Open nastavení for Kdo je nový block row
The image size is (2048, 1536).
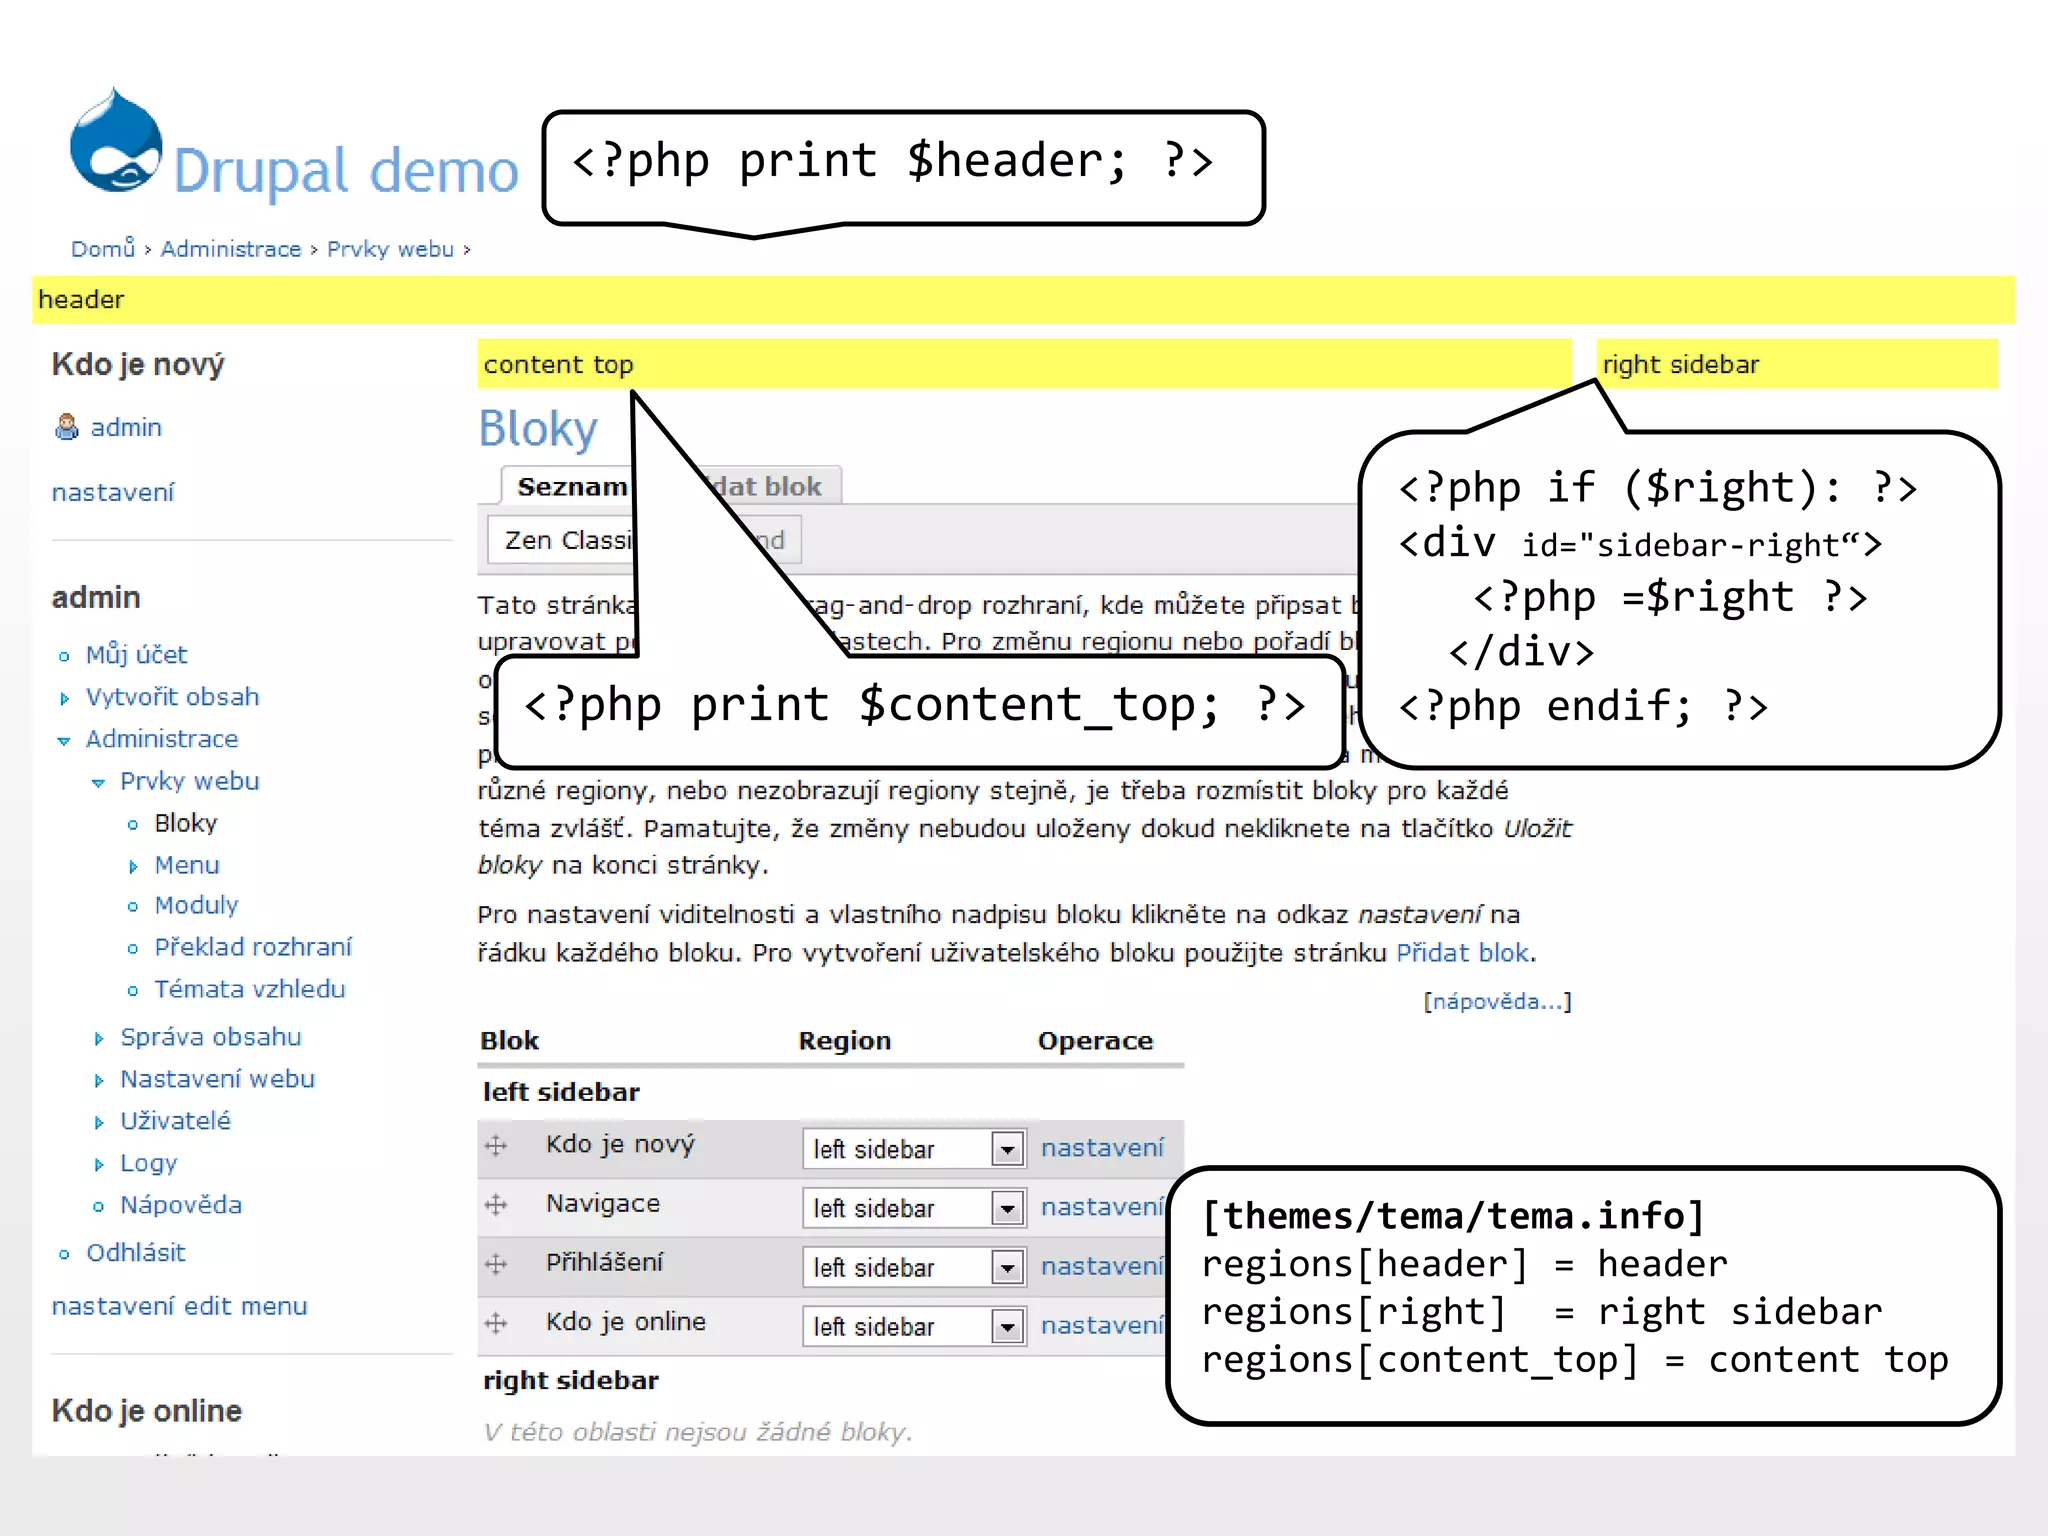coord(1102,1148)
